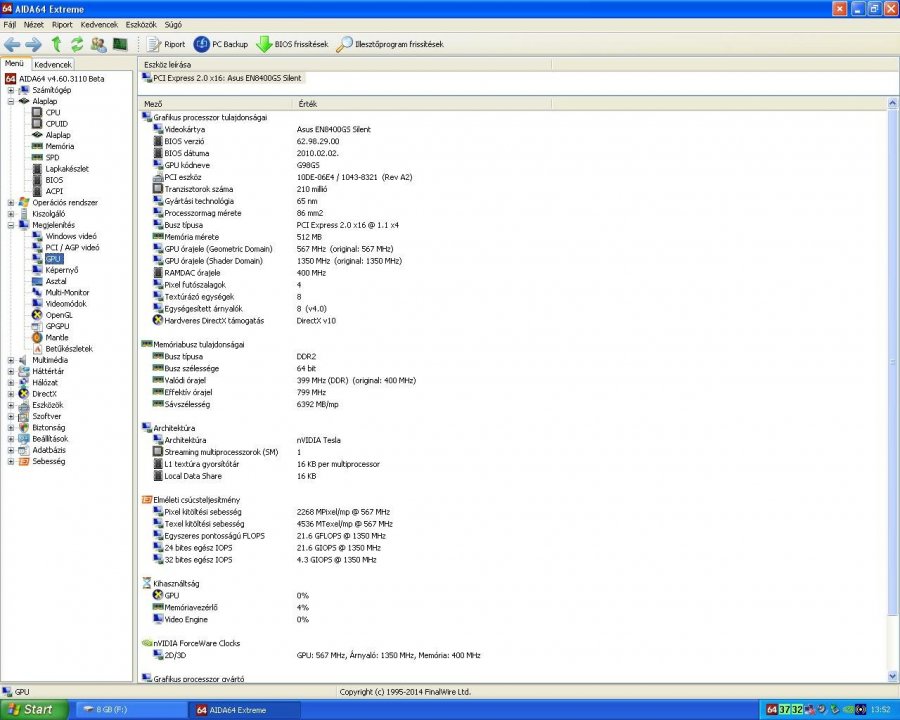Viewport: 900px width, 720px height.
Task: Click the taskbar clock showing 13:52
Action: pos(880,710)
